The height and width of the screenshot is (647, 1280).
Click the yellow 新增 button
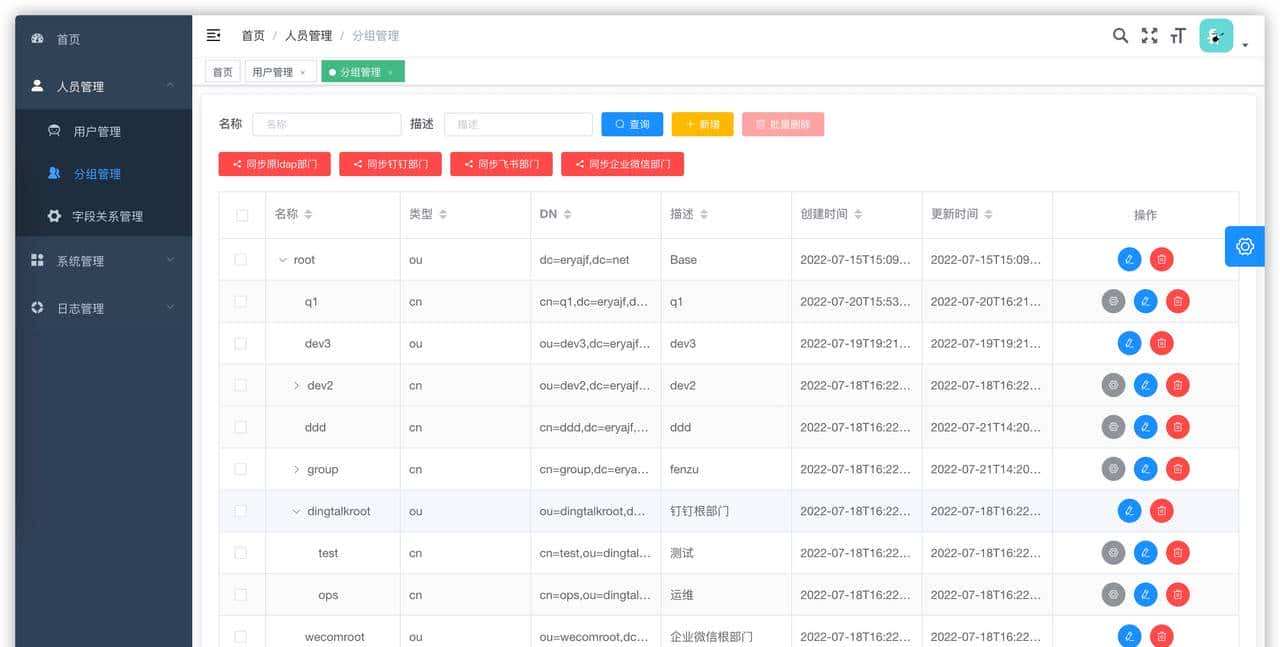pos(702,123)
